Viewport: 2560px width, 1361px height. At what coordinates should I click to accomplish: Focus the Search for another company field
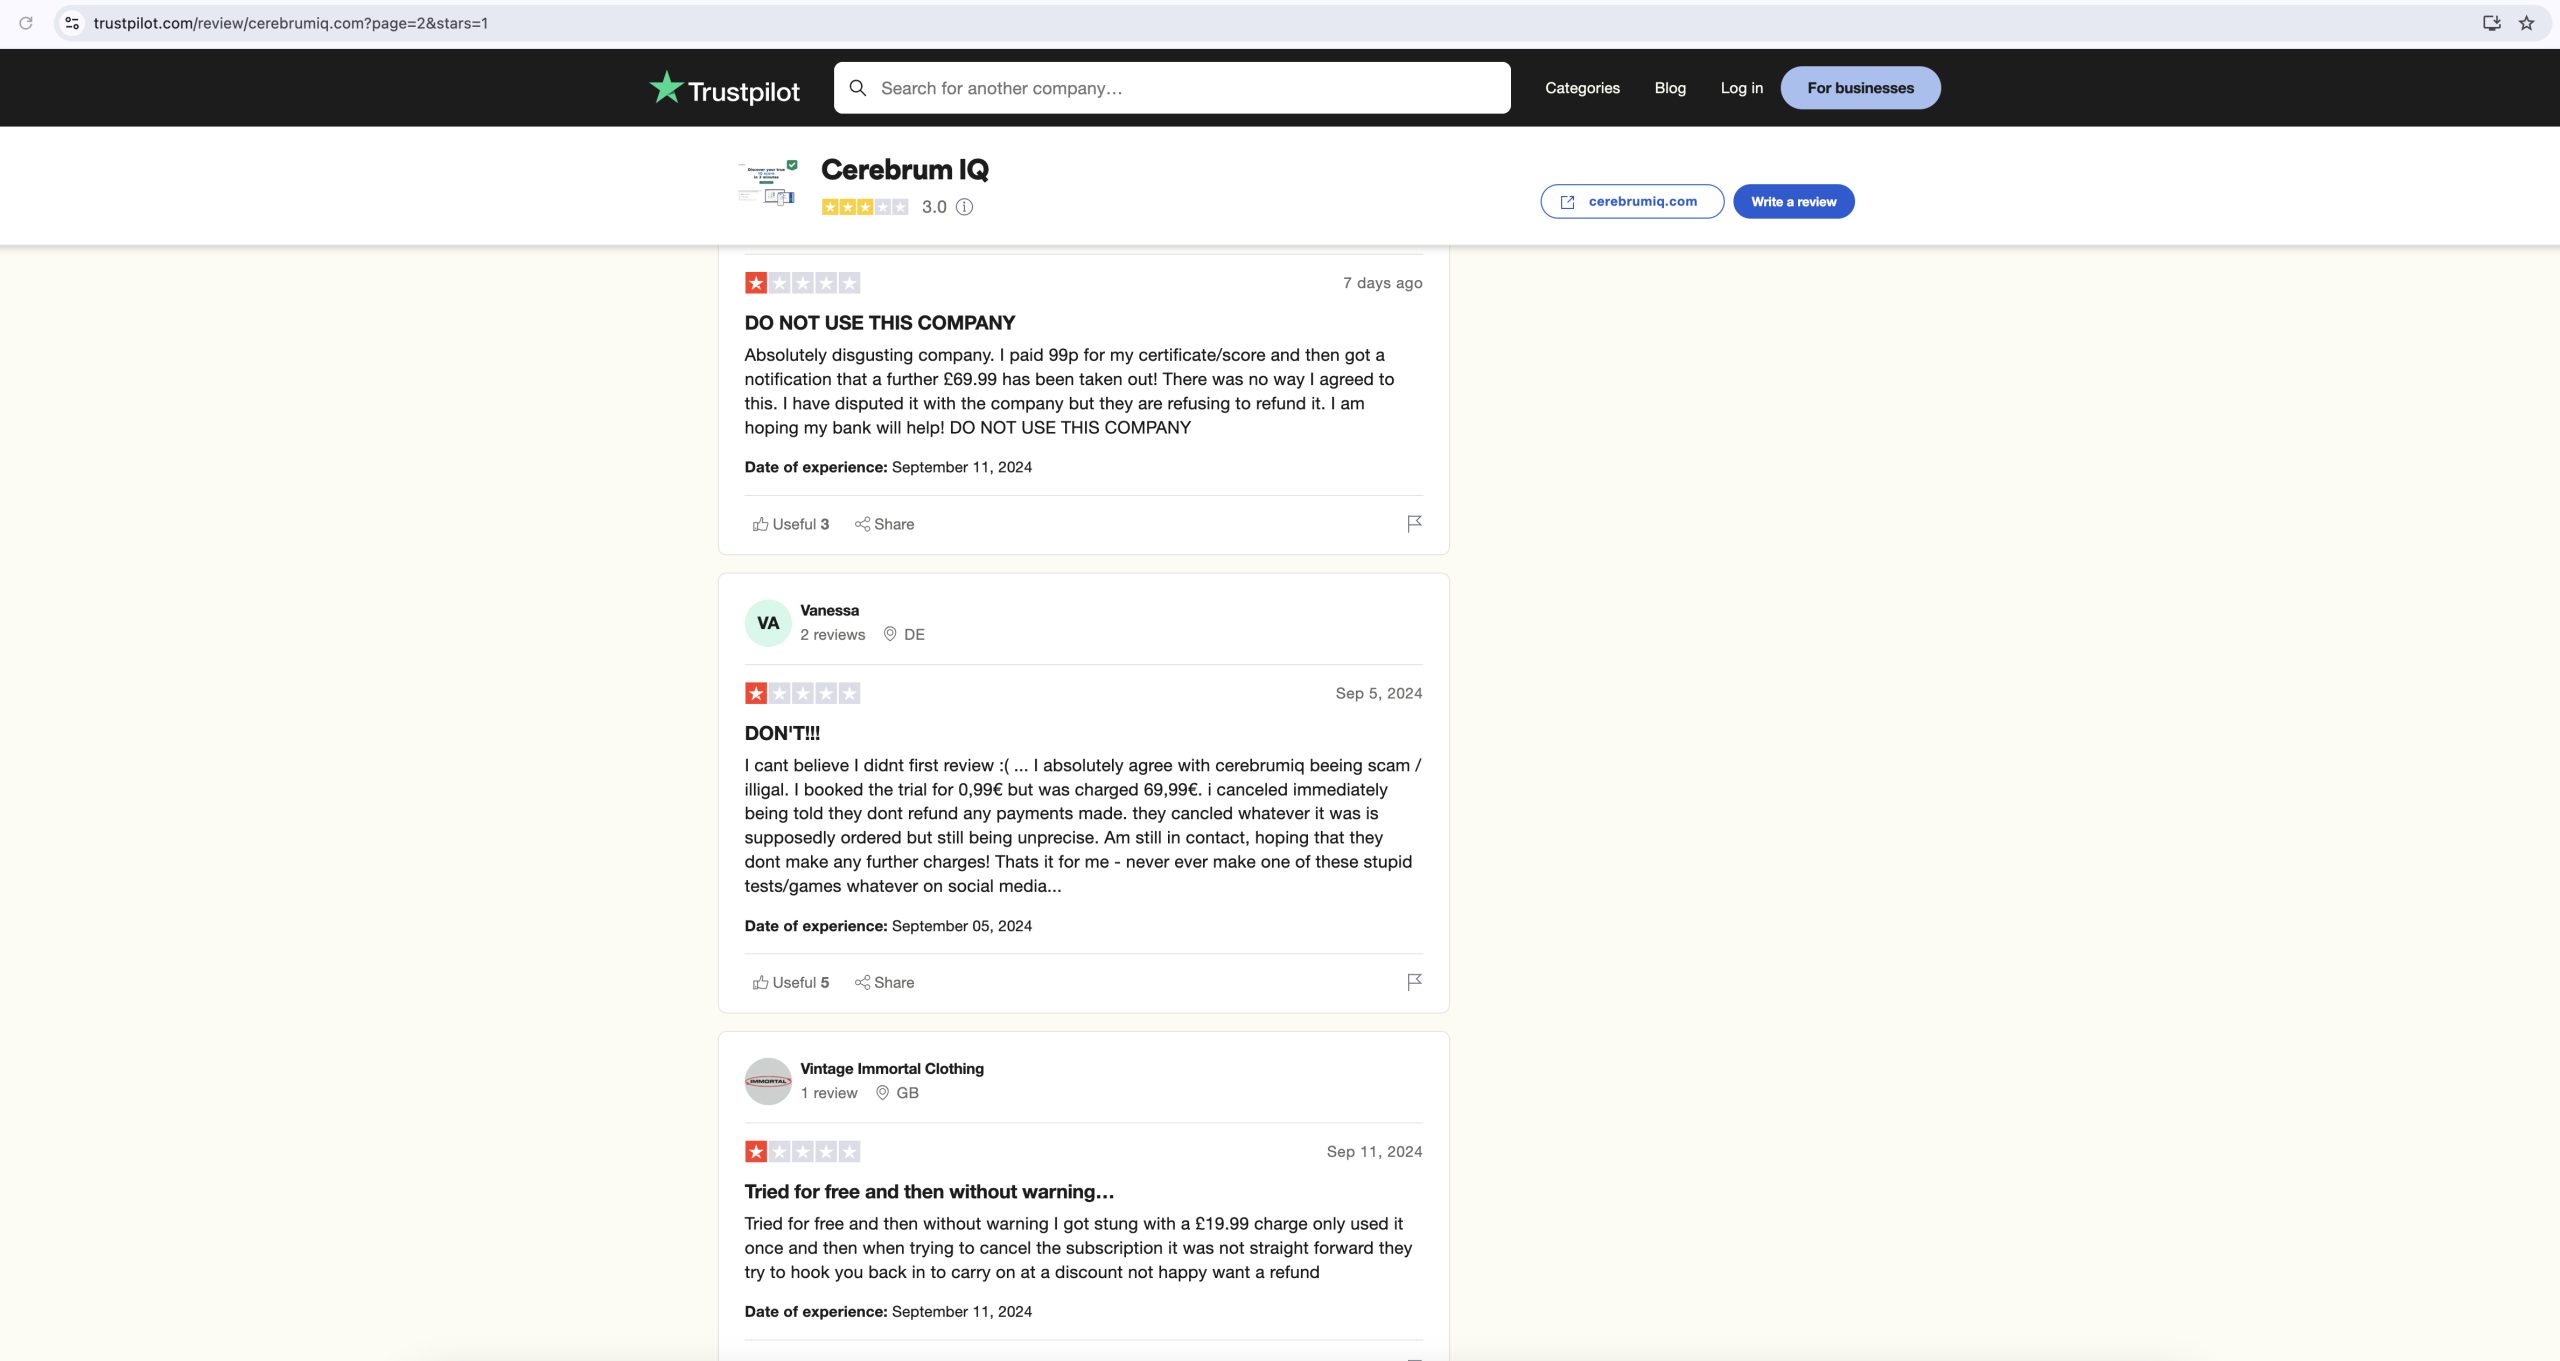[x=1172, y=88]
